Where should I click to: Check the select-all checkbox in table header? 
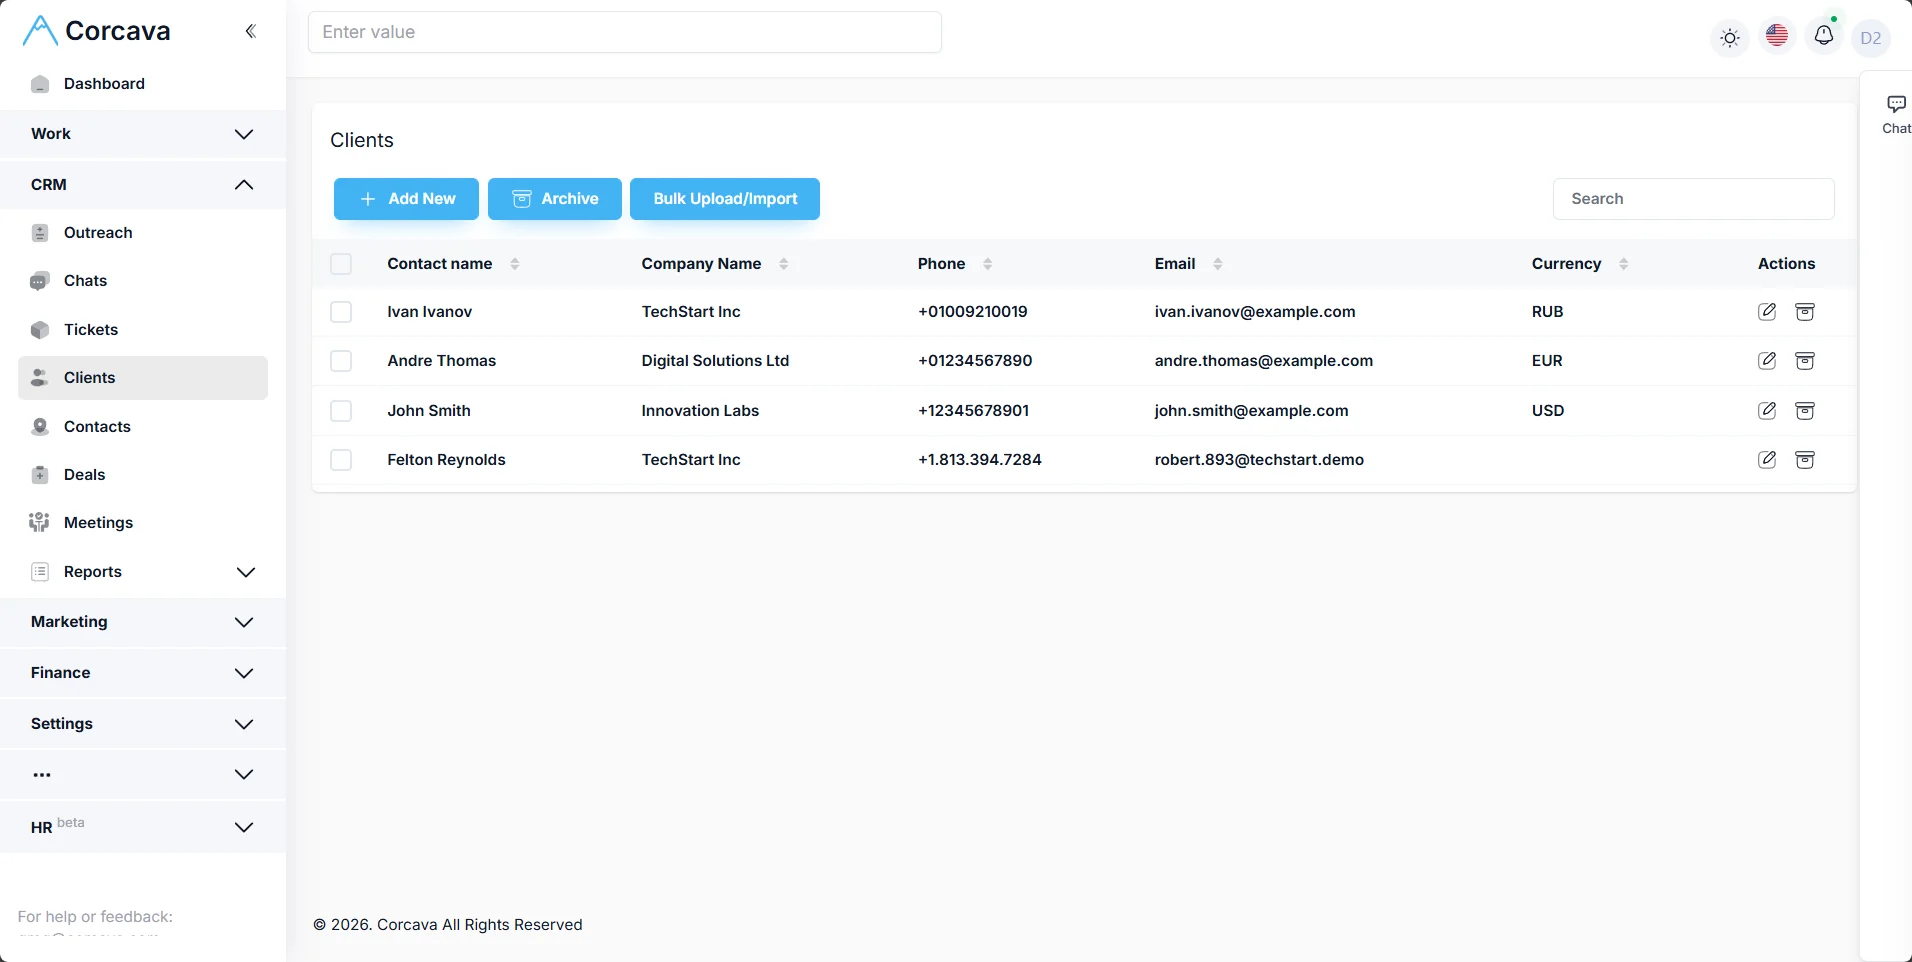[x=340, y=263]
